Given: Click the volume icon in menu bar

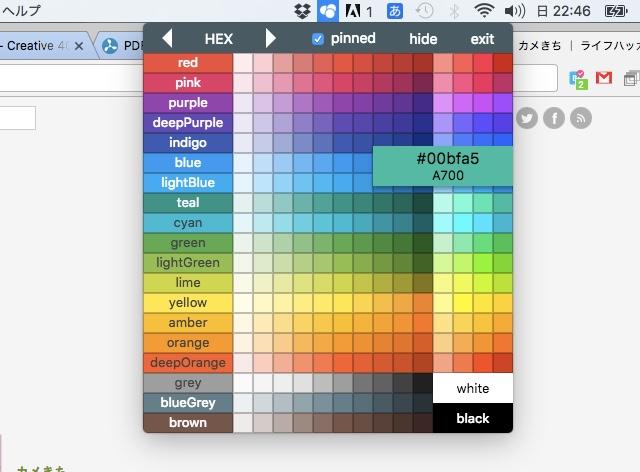Looking at the screenshot, I should click(x=515, y=11).
